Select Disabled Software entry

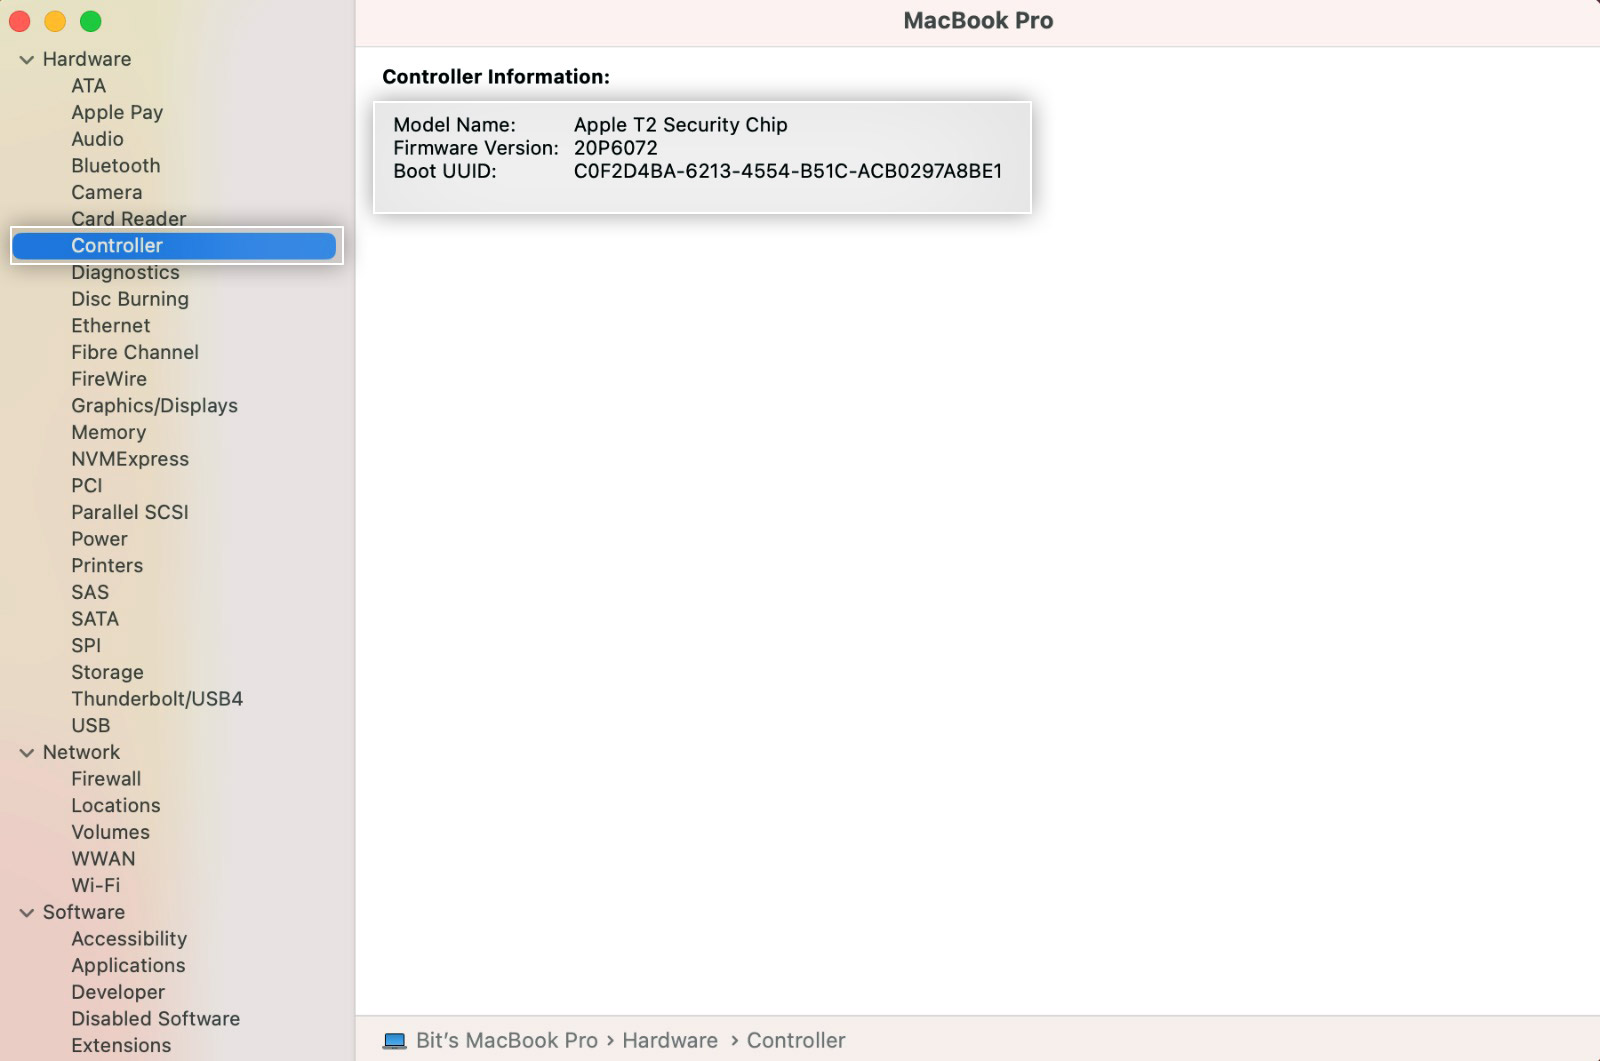(155, 1019)
